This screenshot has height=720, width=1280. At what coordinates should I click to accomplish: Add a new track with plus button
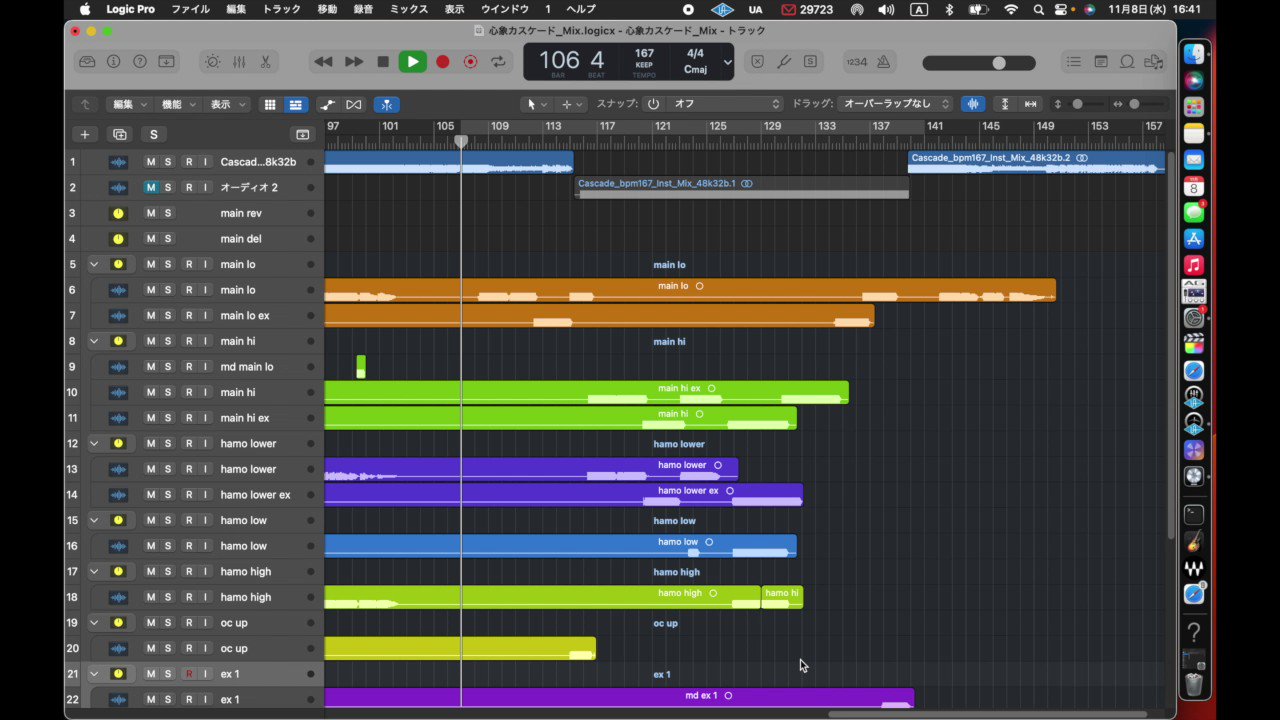point(85,134)
